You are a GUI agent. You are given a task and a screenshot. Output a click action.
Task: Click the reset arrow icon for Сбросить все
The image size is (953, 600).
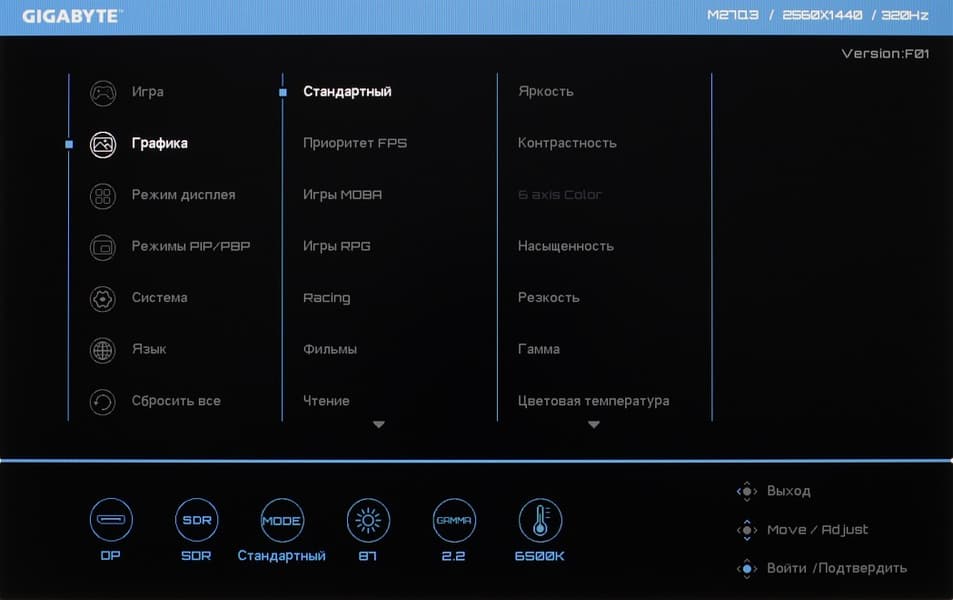click(x=103, y=402)
